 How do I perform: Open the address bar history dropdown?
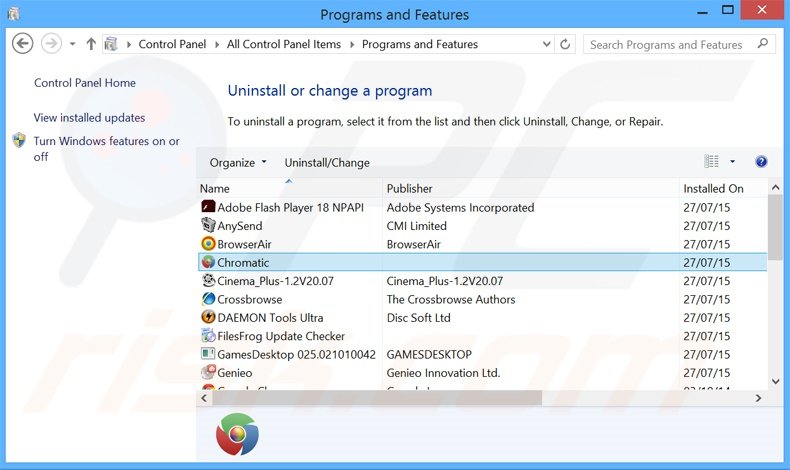click(x=546, y=44)
